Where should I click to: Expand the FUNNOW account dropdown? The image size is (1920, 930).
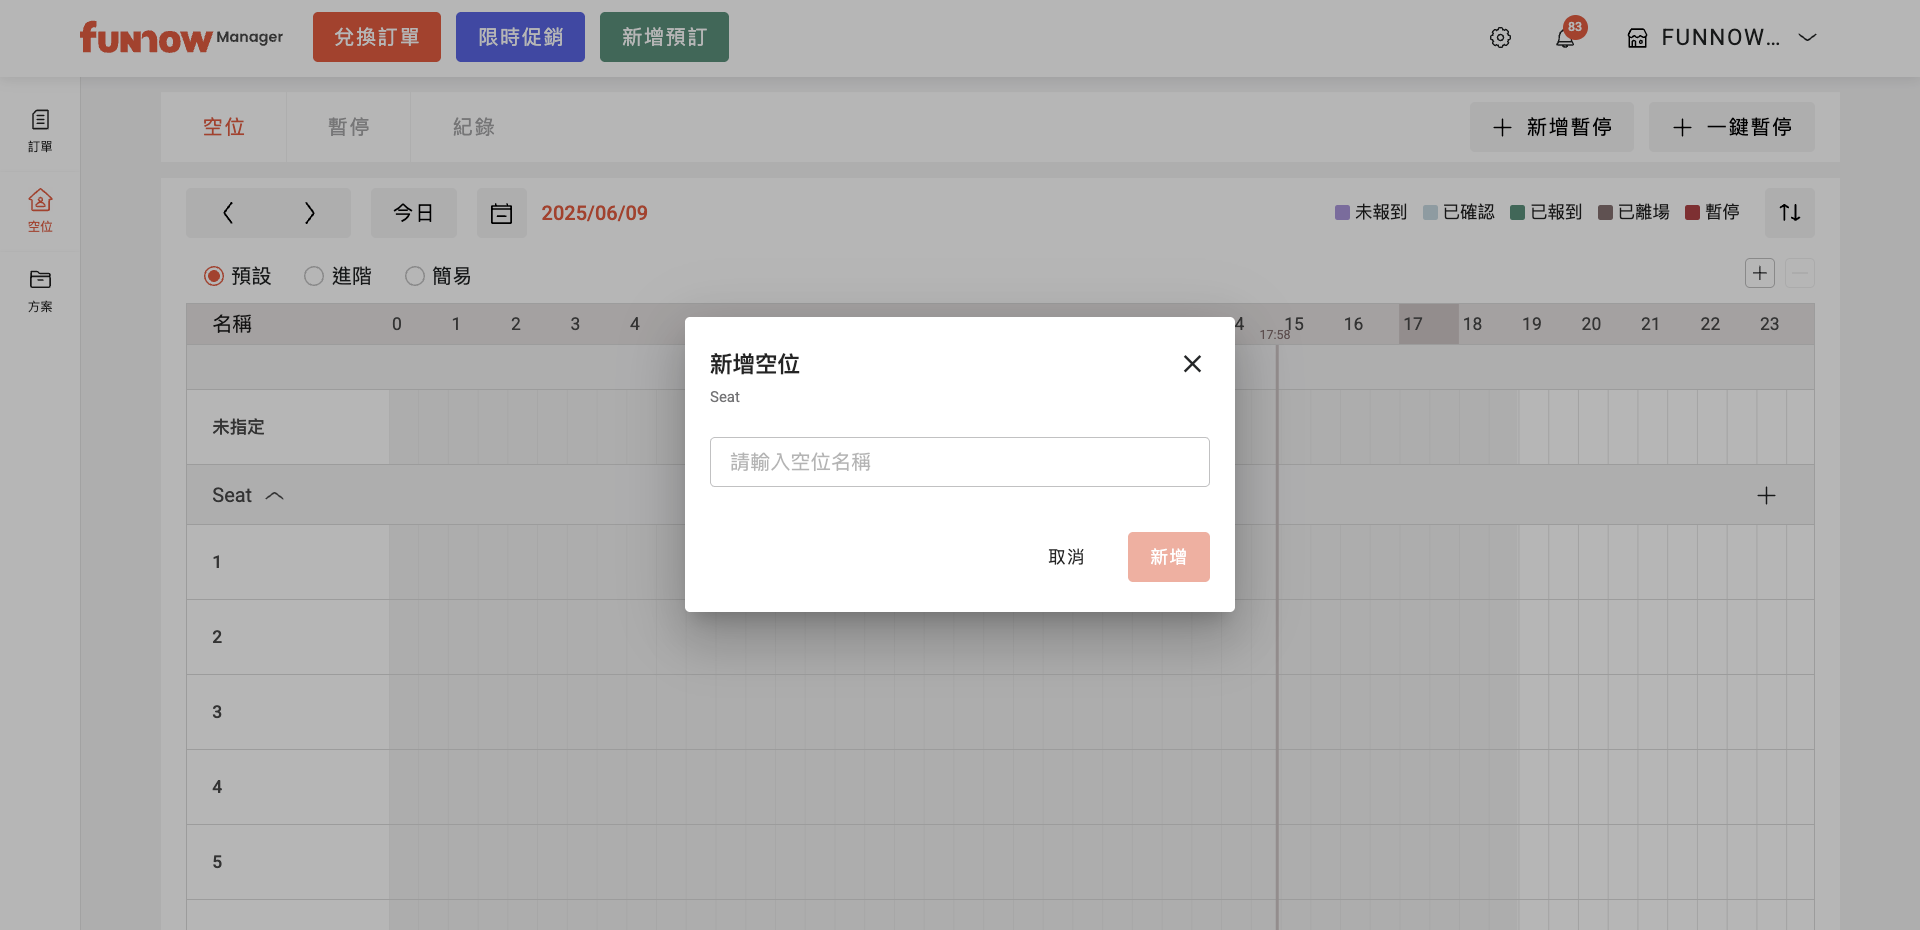[x=1807, y=38]
